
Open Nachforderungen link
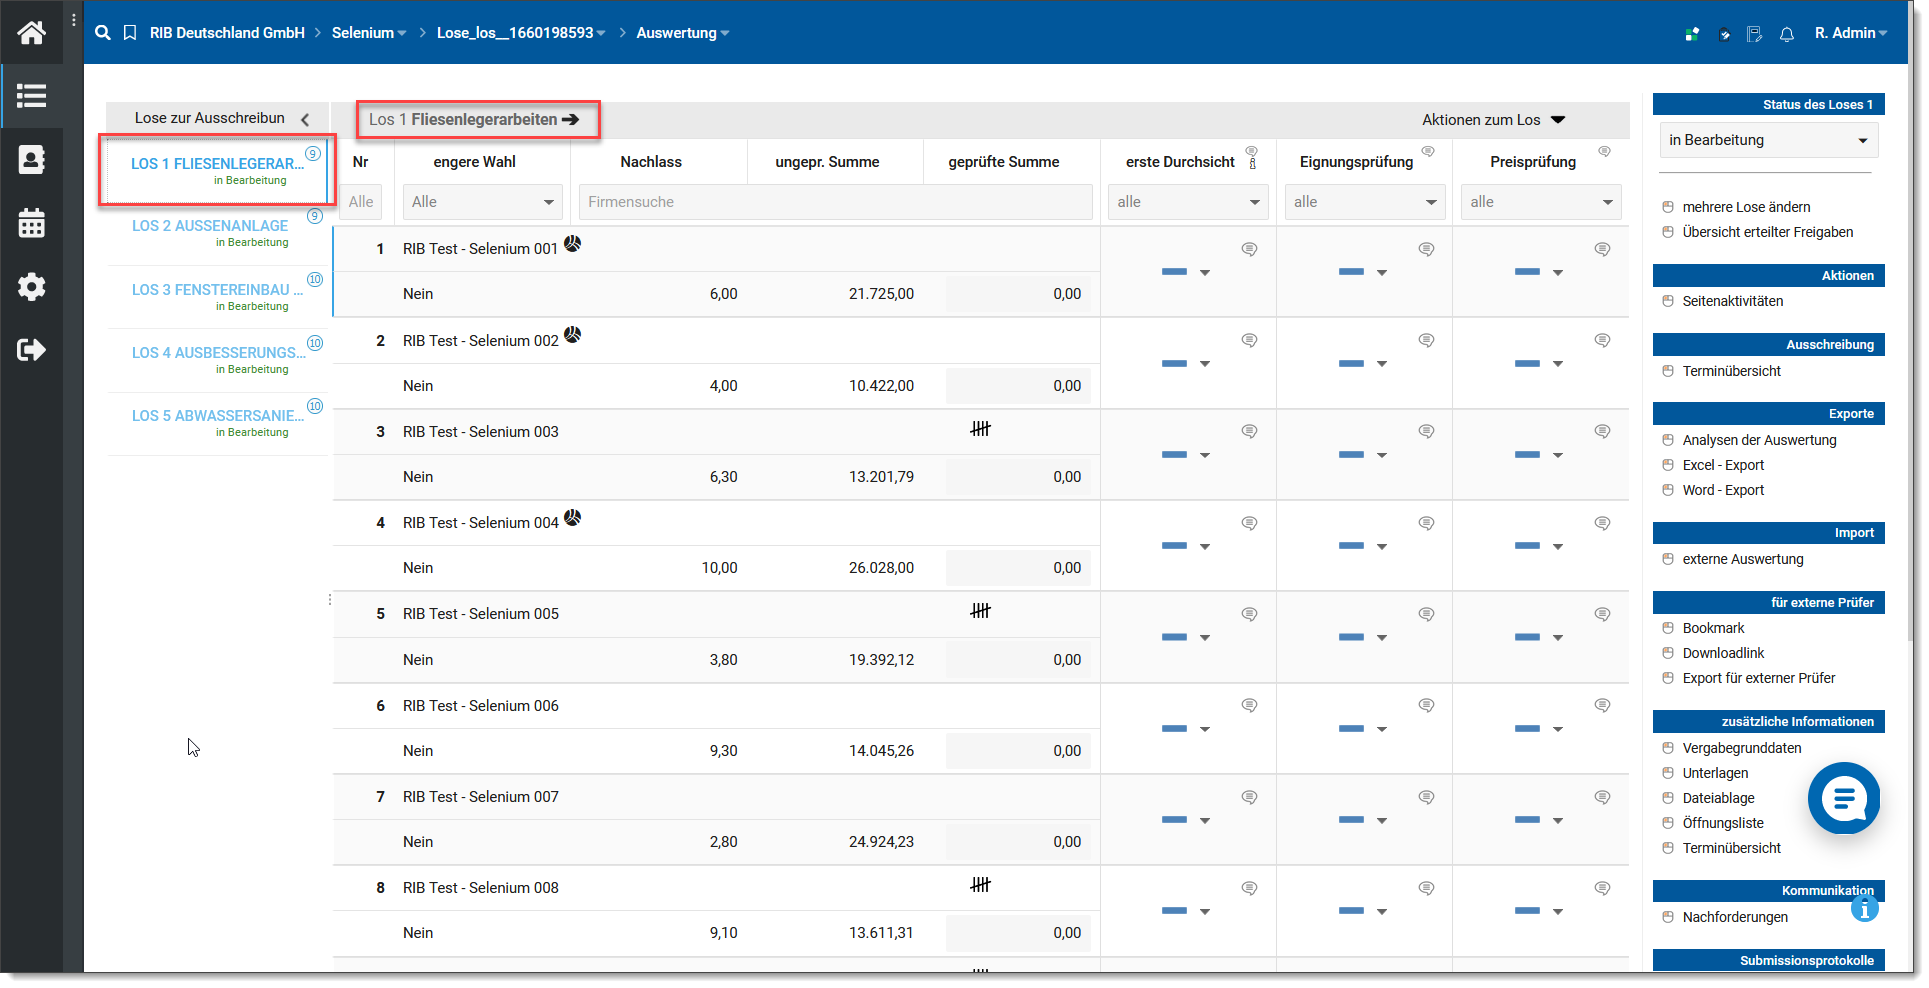coord(1735,917)
